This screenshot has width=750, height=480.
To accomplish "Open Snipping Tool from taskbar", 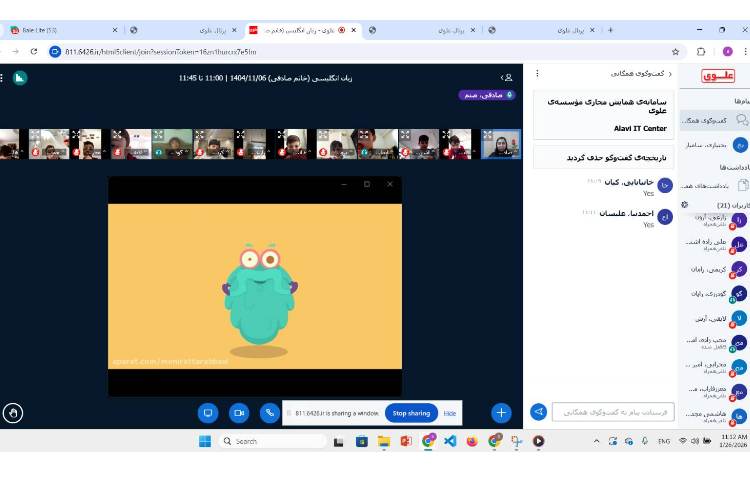I will [517, 441].
